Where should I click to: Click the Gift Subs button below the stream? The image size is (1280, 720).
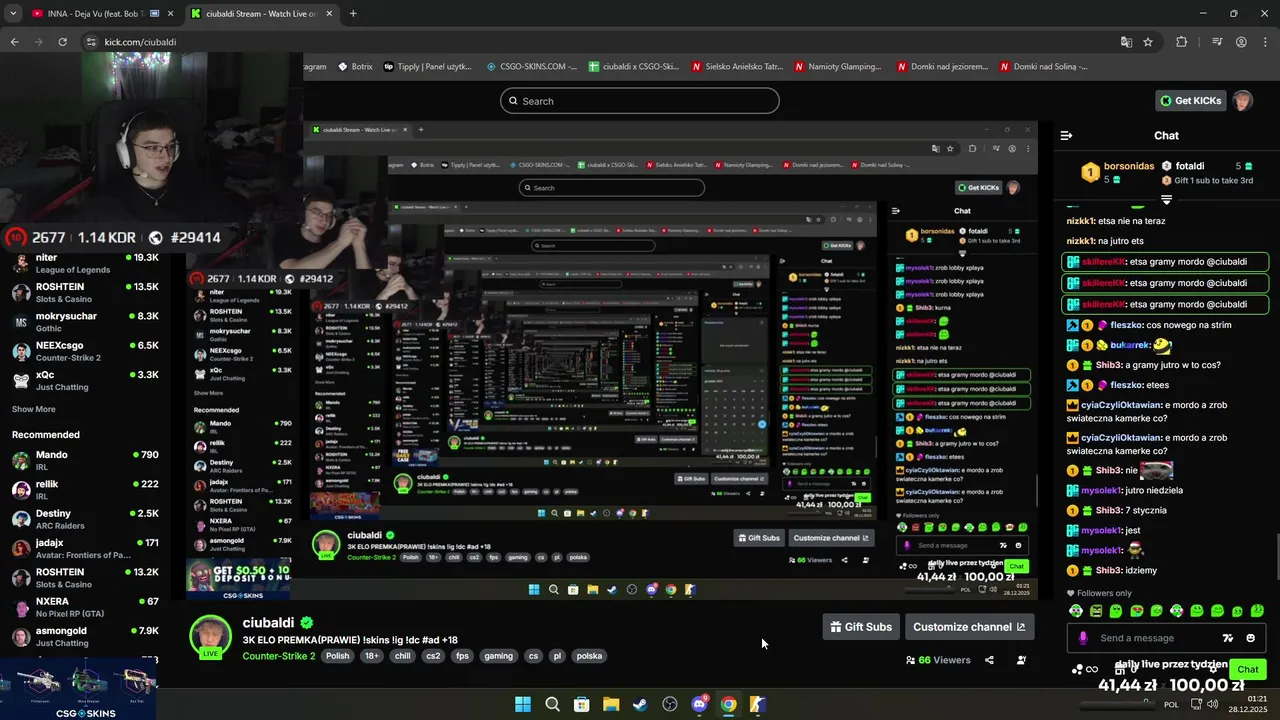(x=861, y=627)
